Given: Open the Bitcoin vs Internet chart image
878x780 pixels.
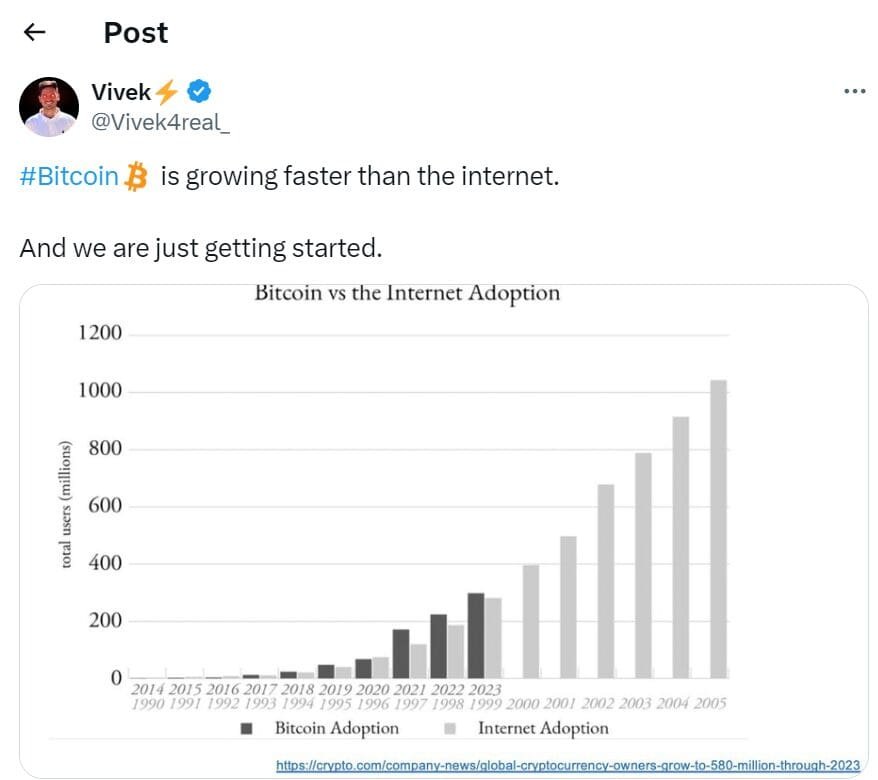Looking at the screenshot, I should (444, 500).
